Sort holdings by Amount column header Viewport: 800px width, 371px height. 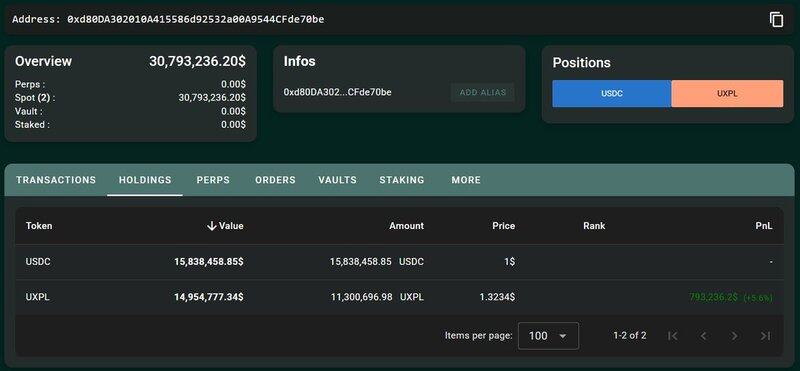(x=407, y=226)
